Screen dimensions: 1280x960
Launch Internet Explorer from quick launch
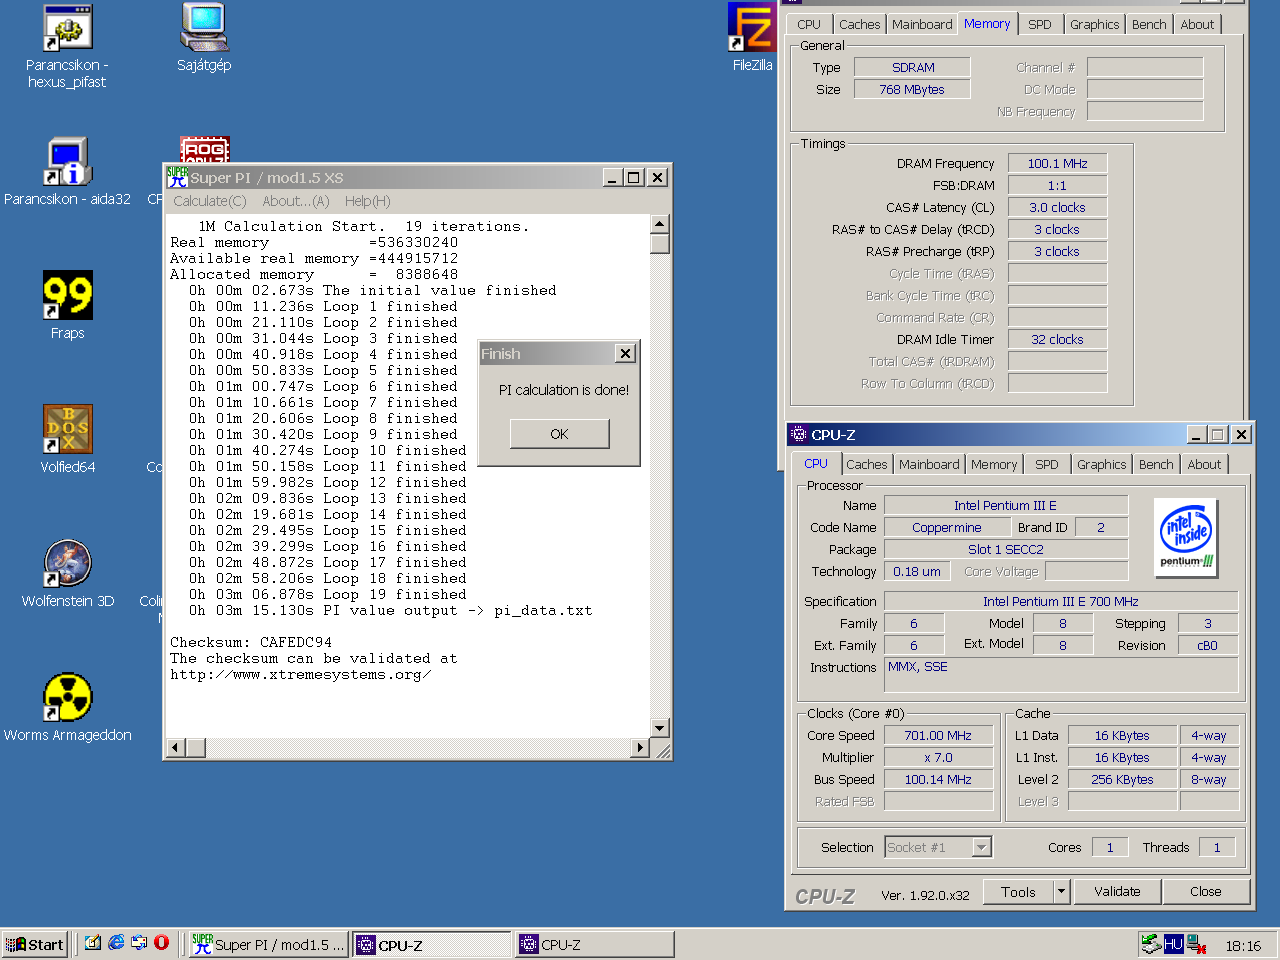pos(116,943)
